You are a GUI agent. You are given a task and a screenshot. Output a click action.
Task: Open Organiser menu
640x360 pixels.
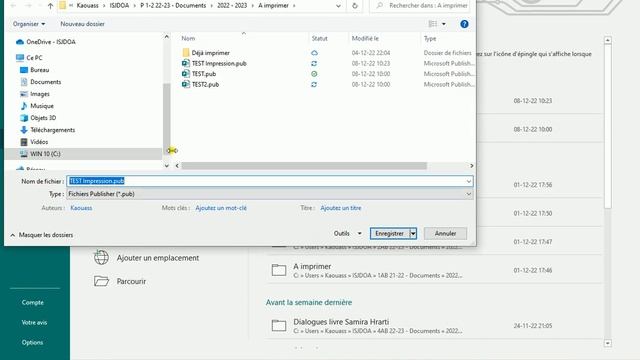[29, 24]
